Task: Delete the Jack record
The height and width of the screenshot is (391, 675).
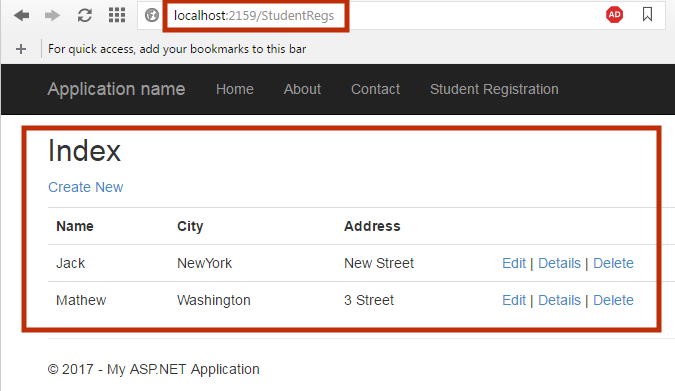Action: 613,263
